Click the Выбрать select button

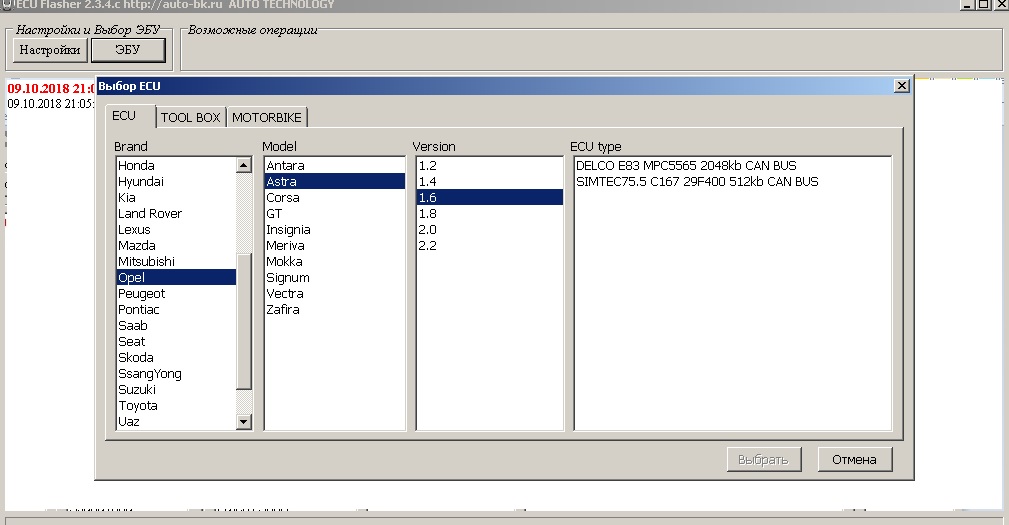[x=764, y=459]
